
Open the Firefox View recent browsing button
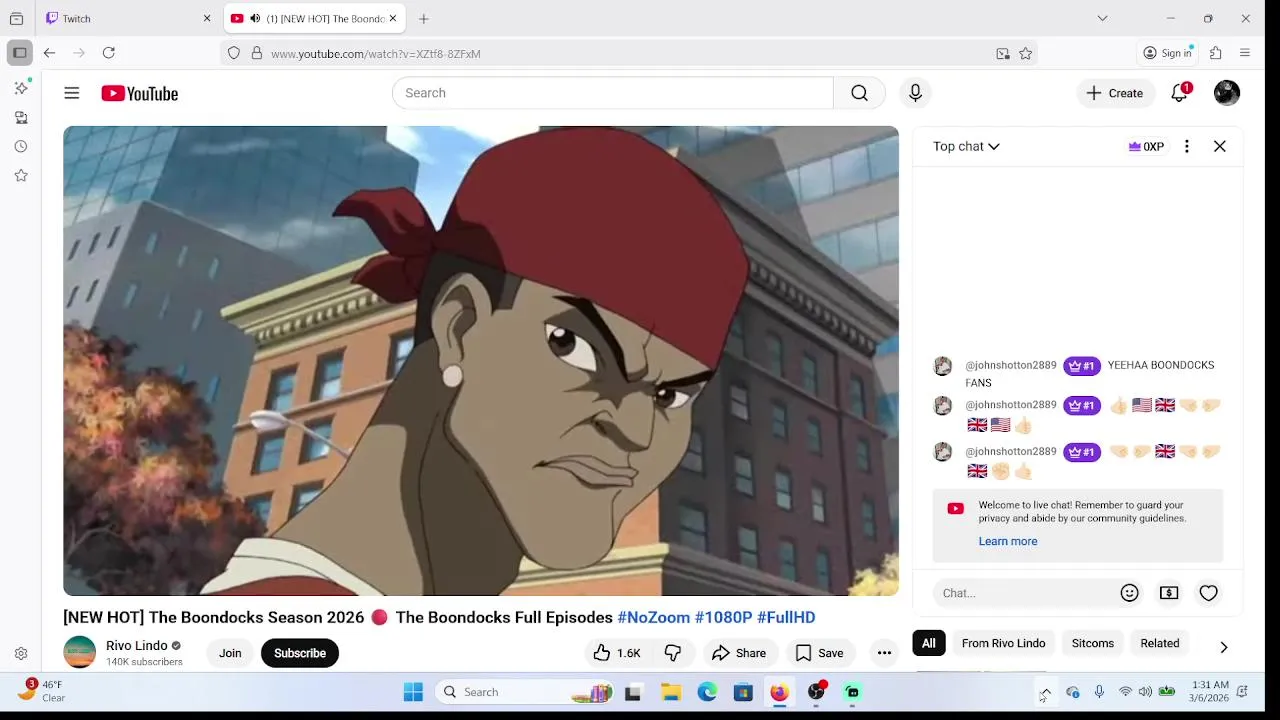click(16, 18)
